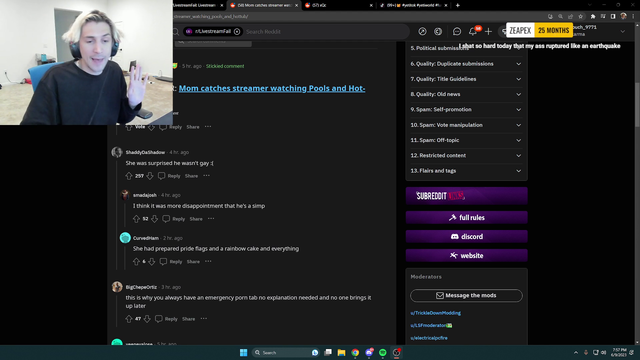This screenshot has width=640, height=360.
Task: Bookmark this page with the star icon
Action: (580, 16)
